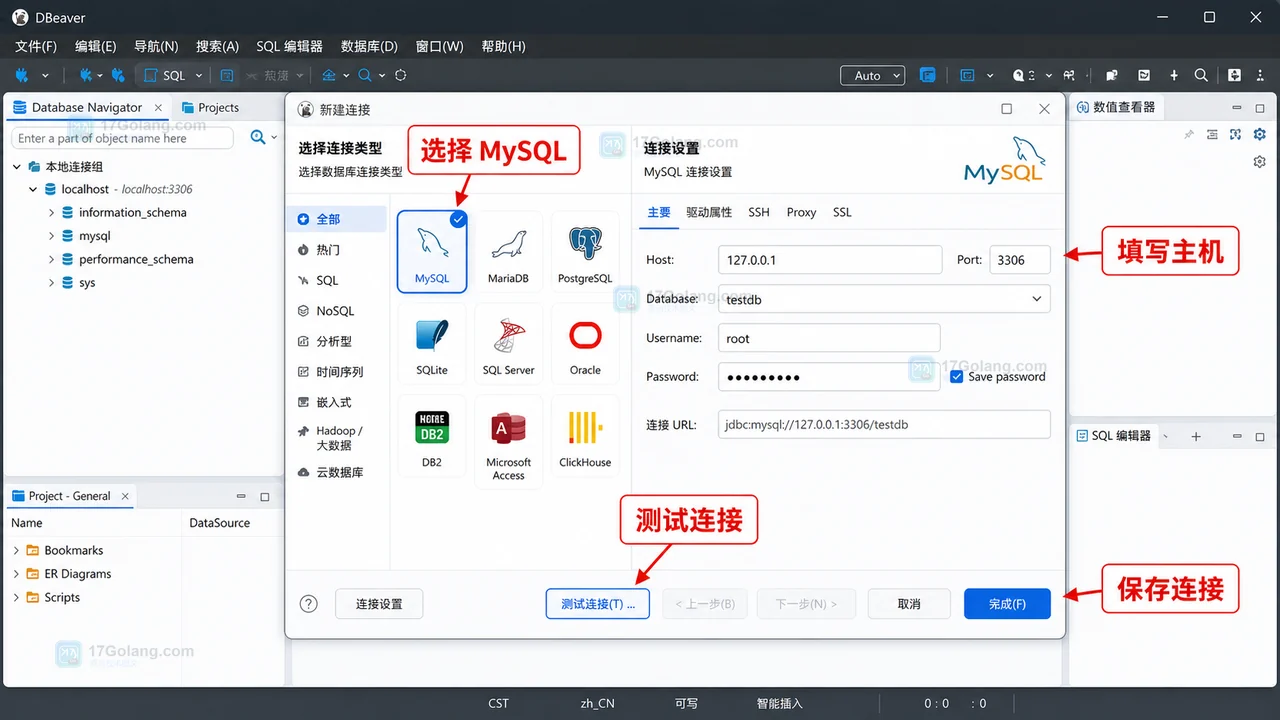Close the Project - General tab
This screenshot has height=720, width=1280.
click(125, 496)
